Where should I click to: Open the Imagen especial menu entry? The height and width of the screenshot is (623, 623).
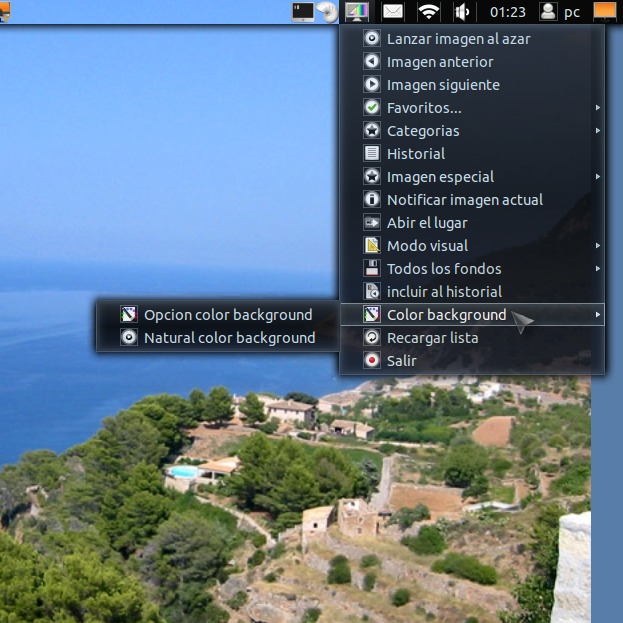pyautogui.click(x=472, y=176)
